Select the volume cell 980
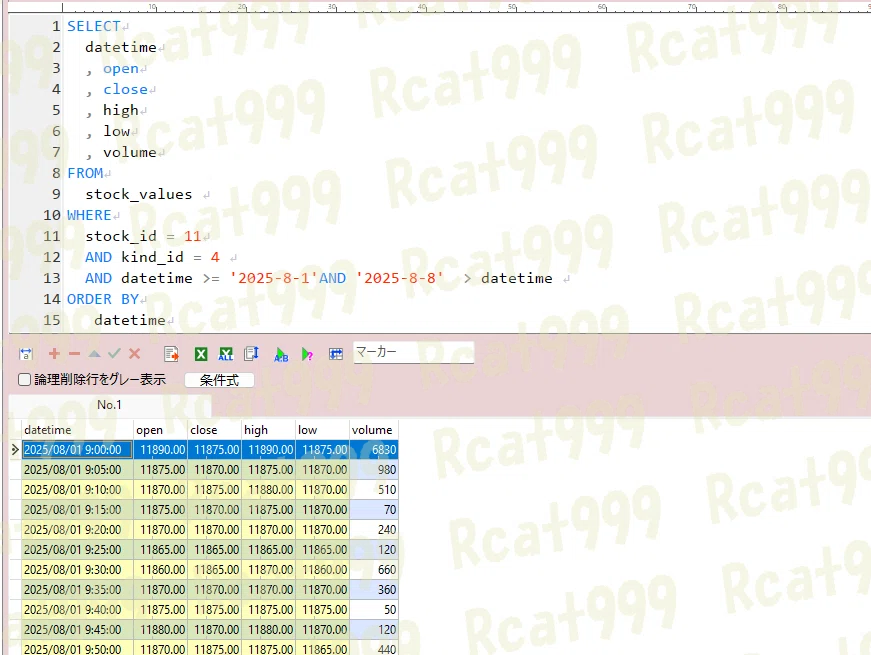871x655 pixels. coord(374,469)
